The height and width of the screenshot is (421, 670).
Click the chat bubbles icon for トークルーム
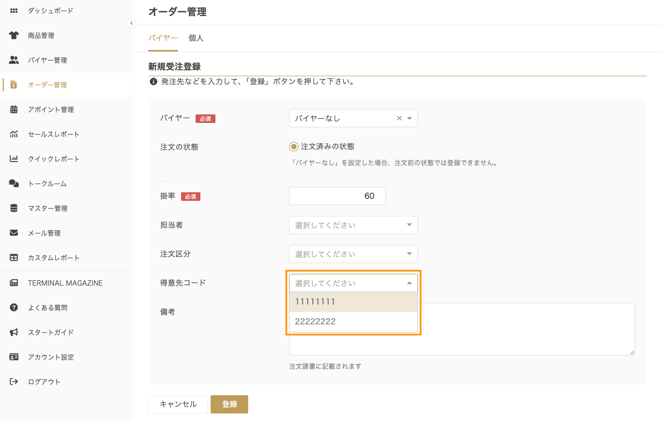click(14, 183)
